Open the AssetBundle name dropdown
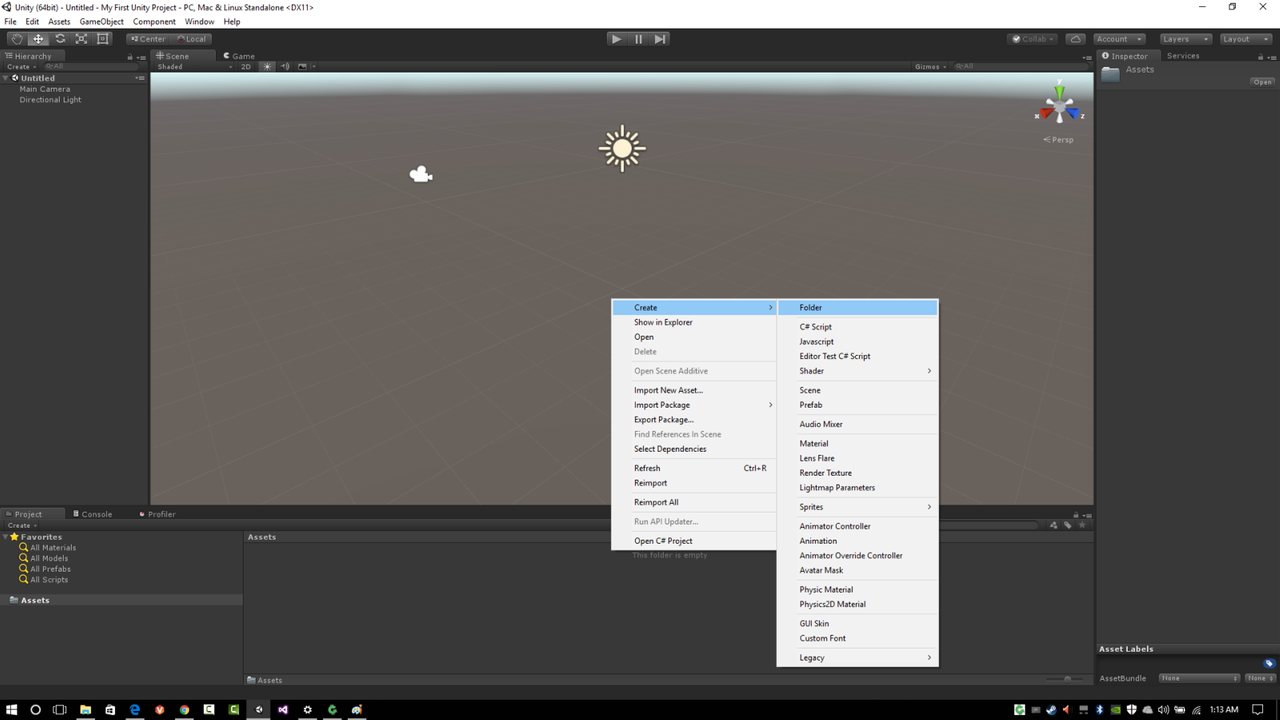Image resolution: width=1280 pixels, height=720 pixels. (x=1199, y=678)
